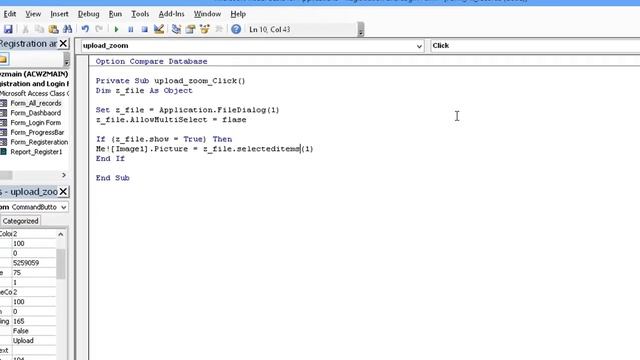Click the Save toolbar icon
Screen dimensions: 640x360
tap(8, 29)
